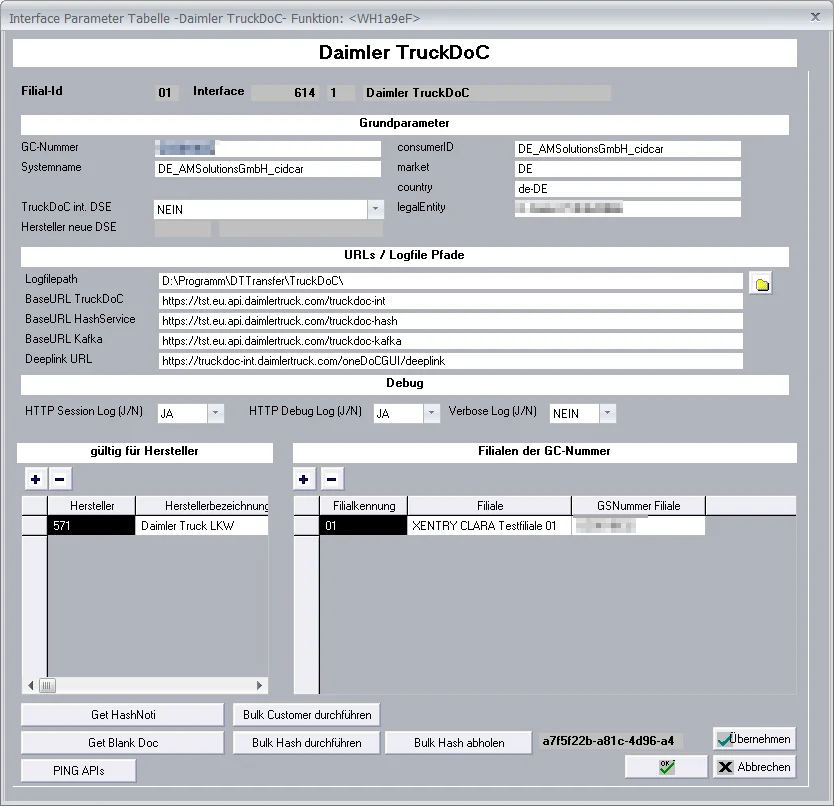834x806 pixels.
Task: Click Bulk Hash abholen
Action: click(x=459, y=743)
